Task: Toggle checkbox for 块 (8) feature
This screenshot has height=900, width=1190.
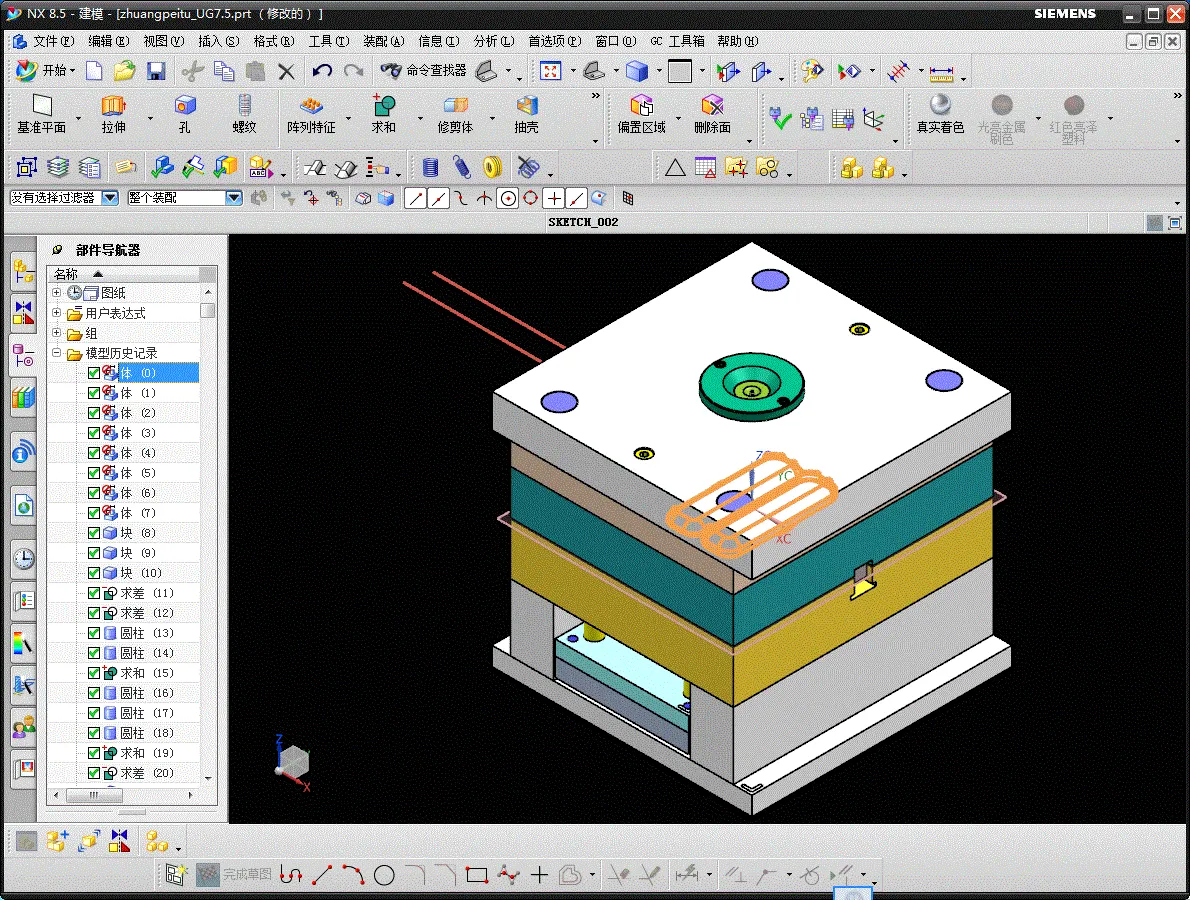Action: point(94,533)
